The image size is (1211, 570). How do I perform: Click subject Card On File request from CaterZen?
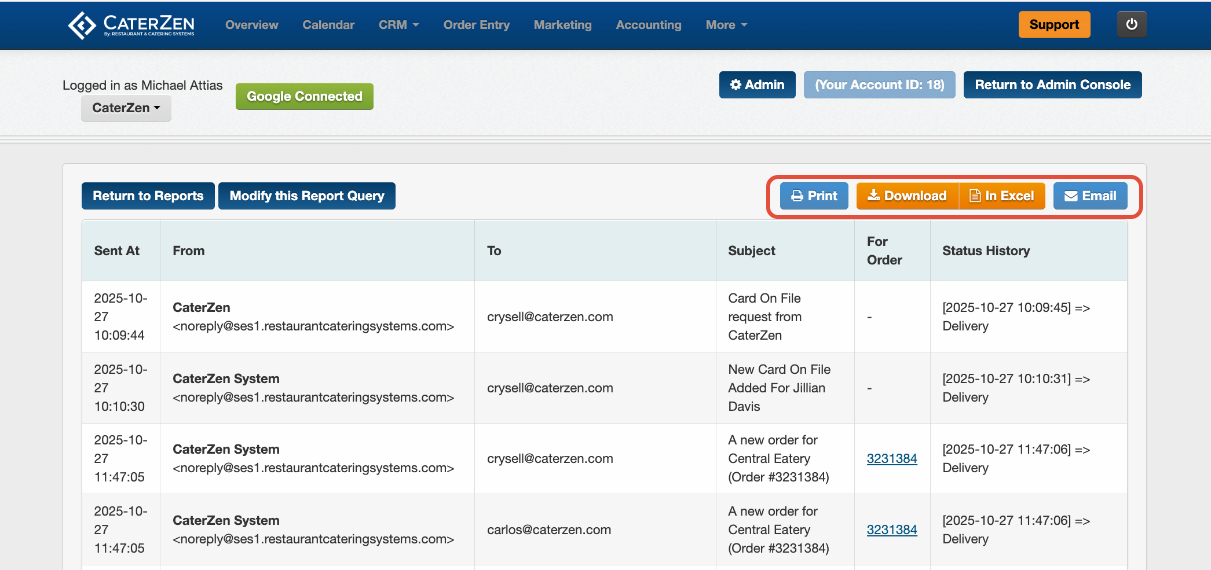coord(765,317)
